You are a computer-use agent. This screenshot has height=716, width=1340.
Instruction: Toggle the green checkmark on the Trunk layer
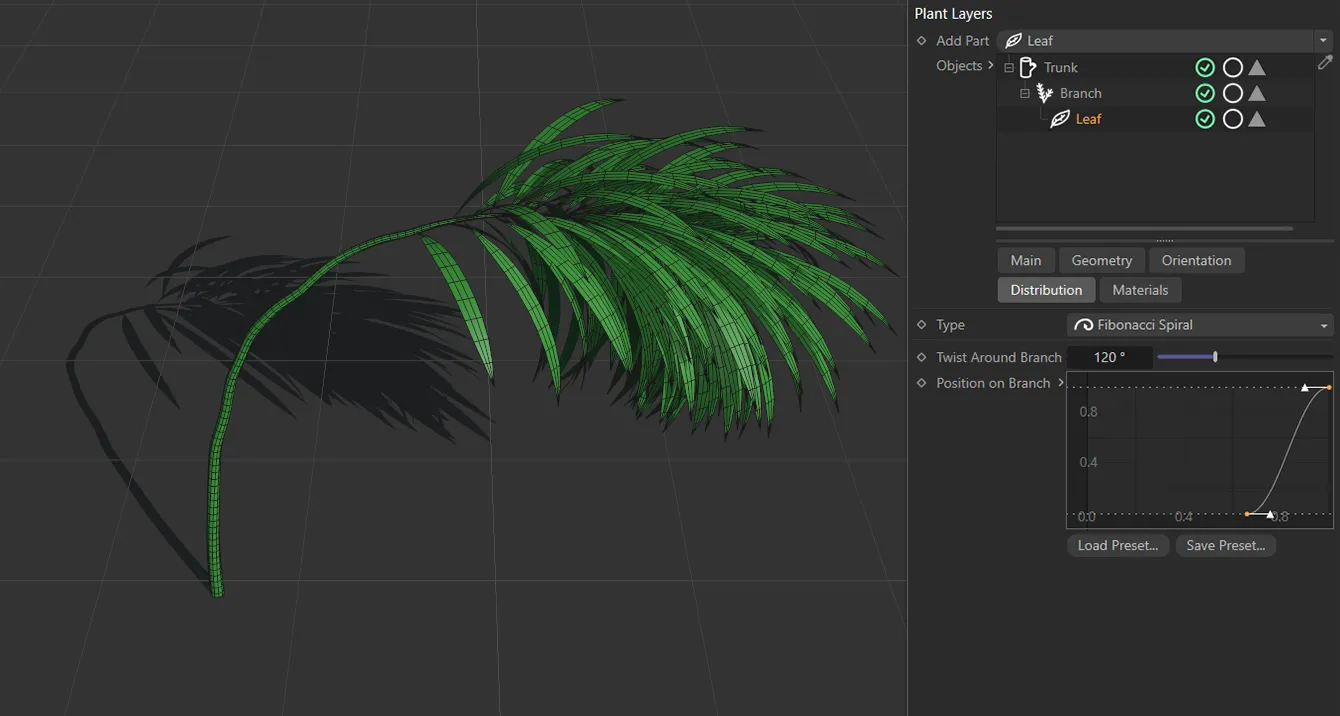coord(1205,67)
